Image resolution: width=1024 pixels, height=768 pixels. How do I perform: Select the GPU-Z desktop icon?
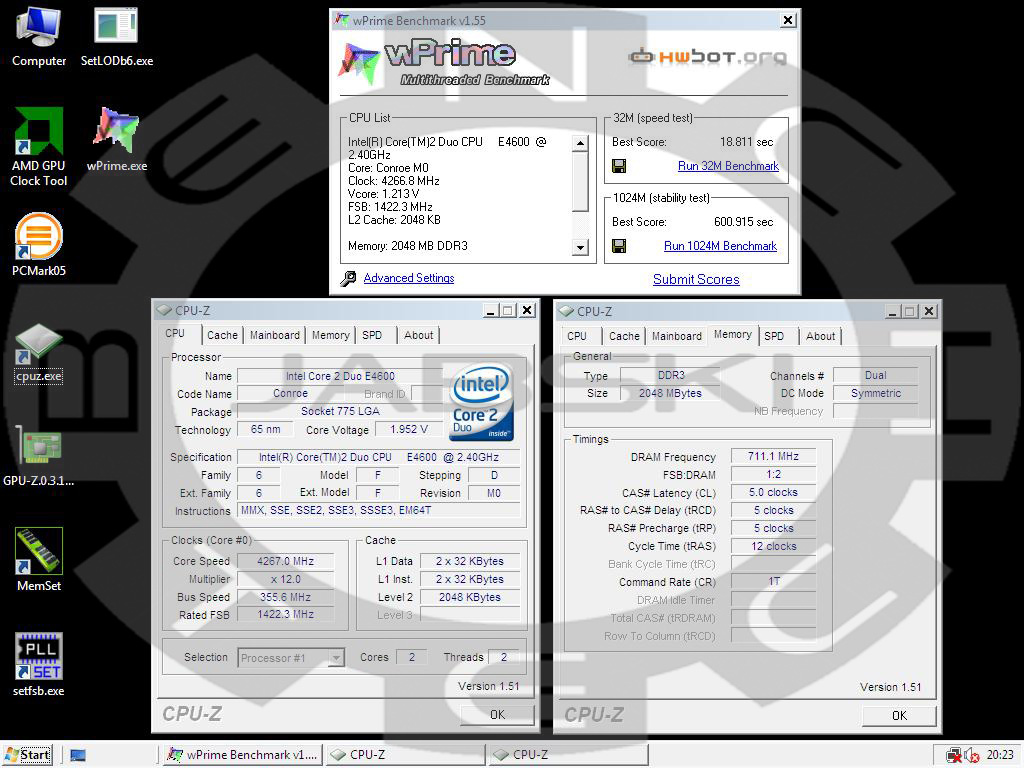point(39,456)
